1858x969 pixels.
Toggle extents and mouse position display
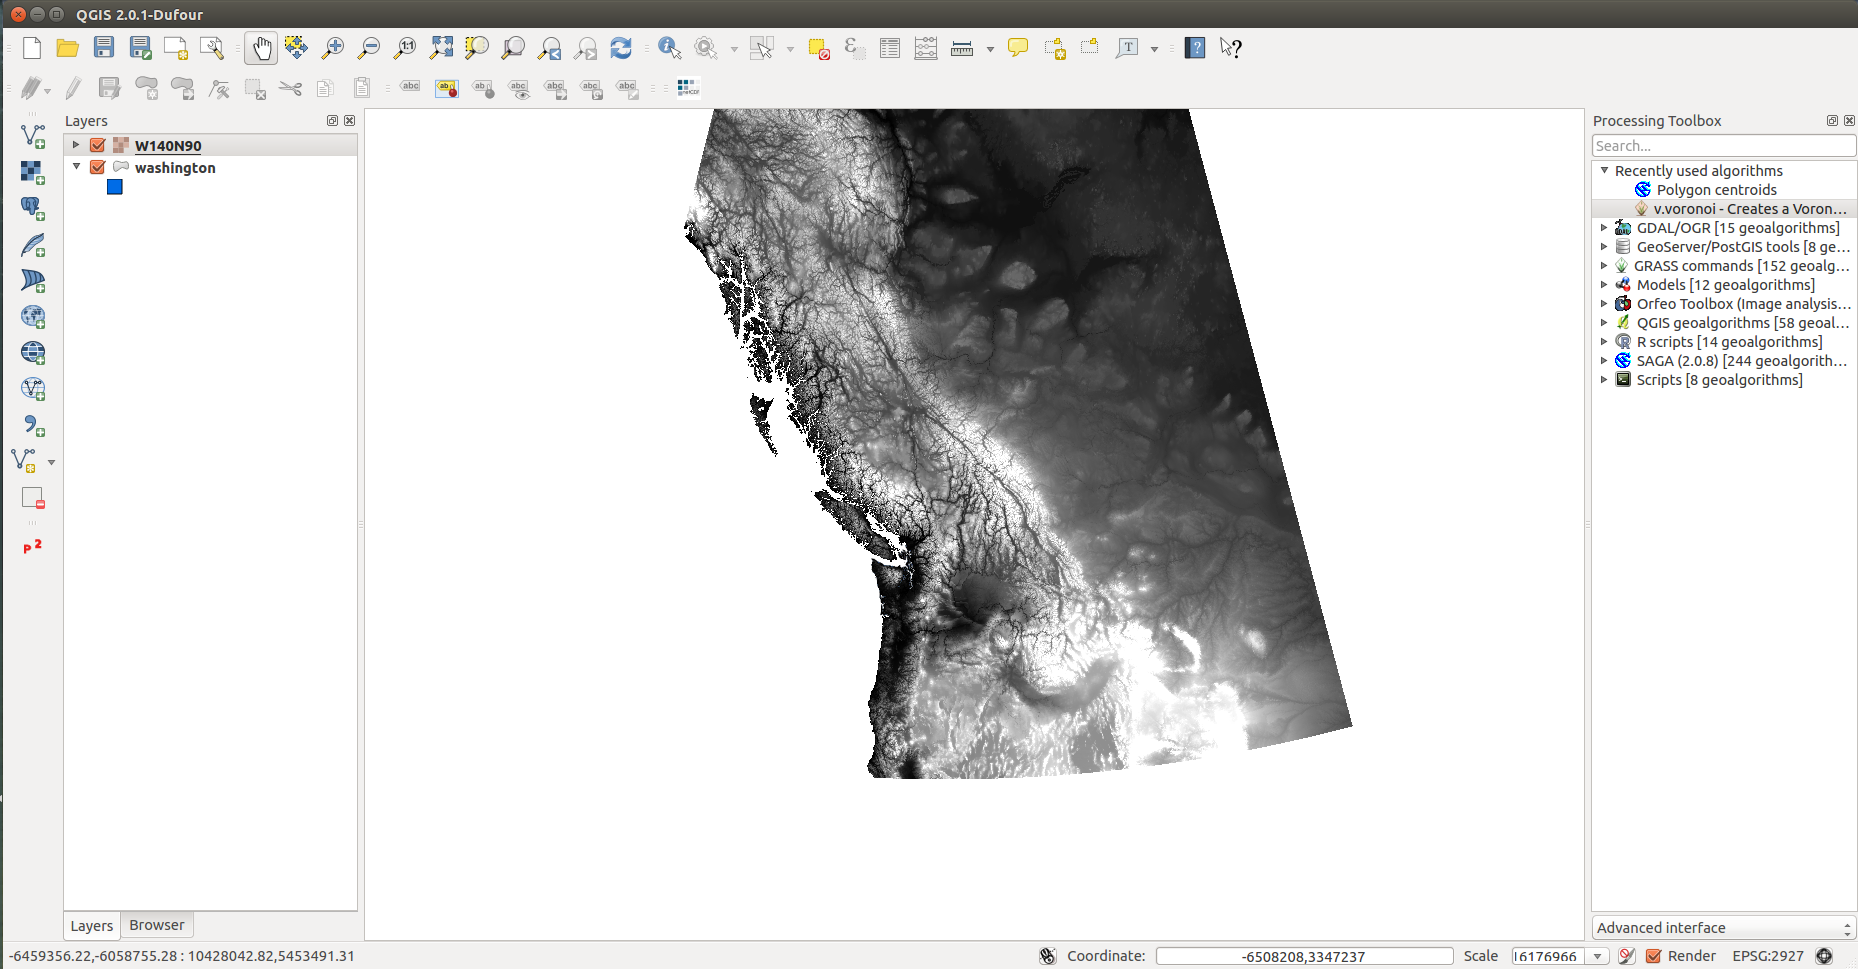click(1047, 956)
